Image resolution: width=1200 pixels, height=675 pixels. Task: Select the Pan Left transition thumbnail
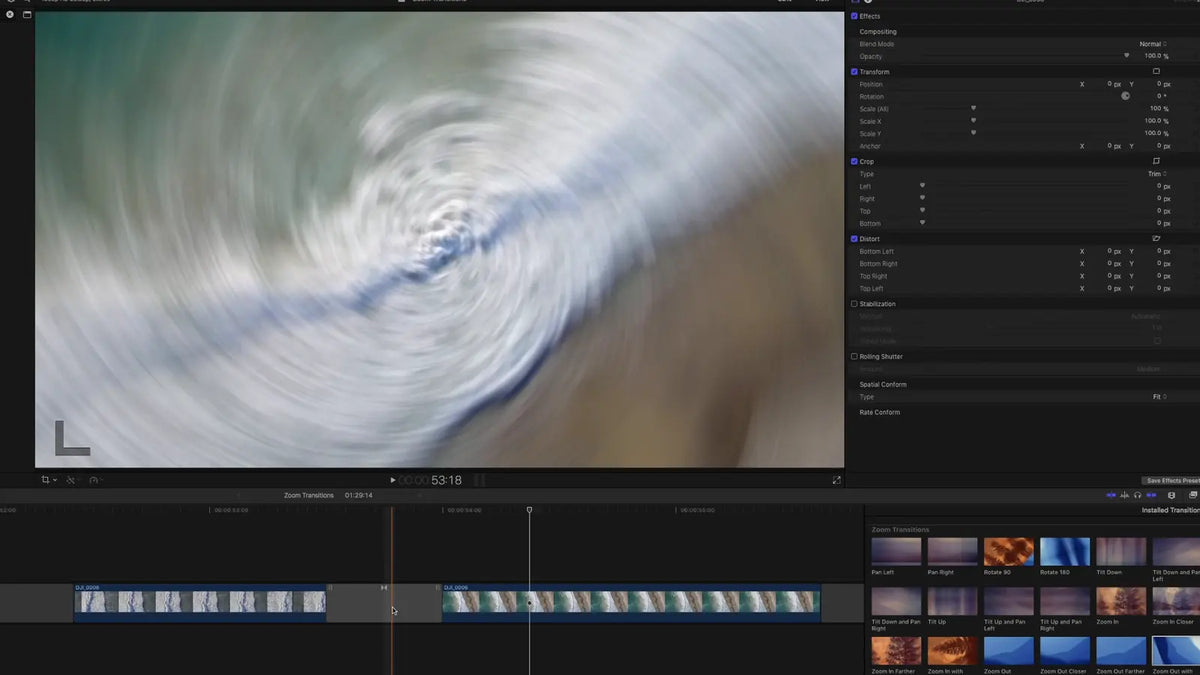896,552
